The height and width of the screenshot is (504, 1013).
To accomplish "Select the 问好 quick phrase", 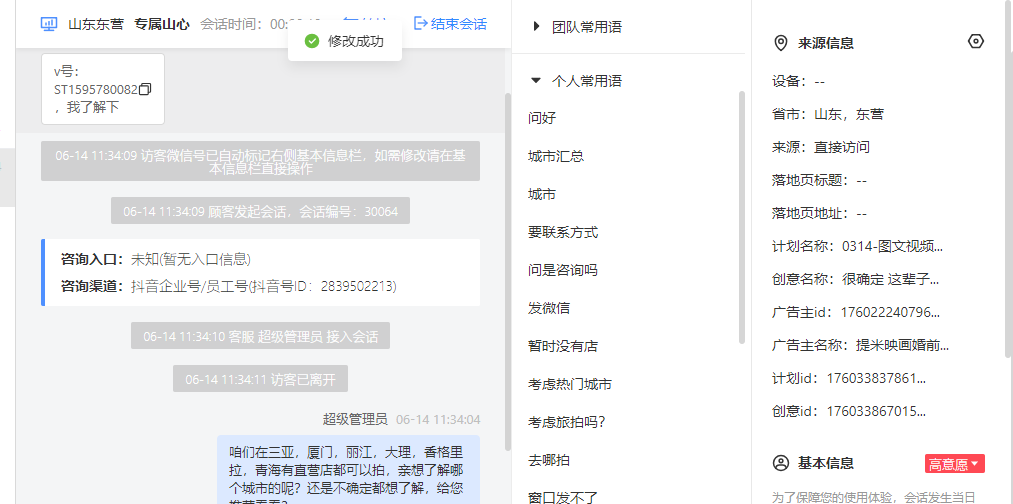I will click(542, 118).
